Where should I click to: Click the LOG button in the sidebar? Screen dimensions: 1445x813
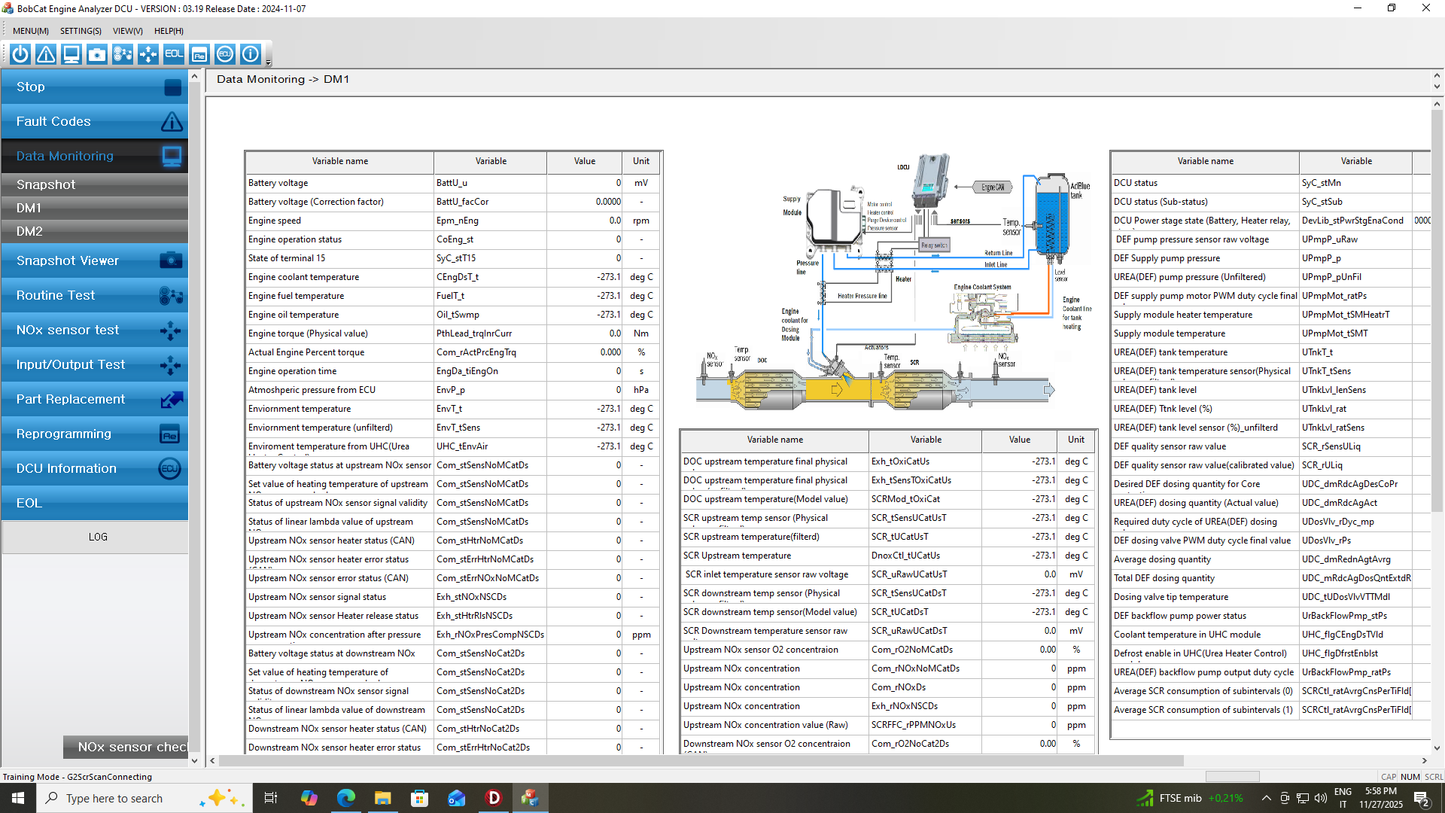click(97, 537)
